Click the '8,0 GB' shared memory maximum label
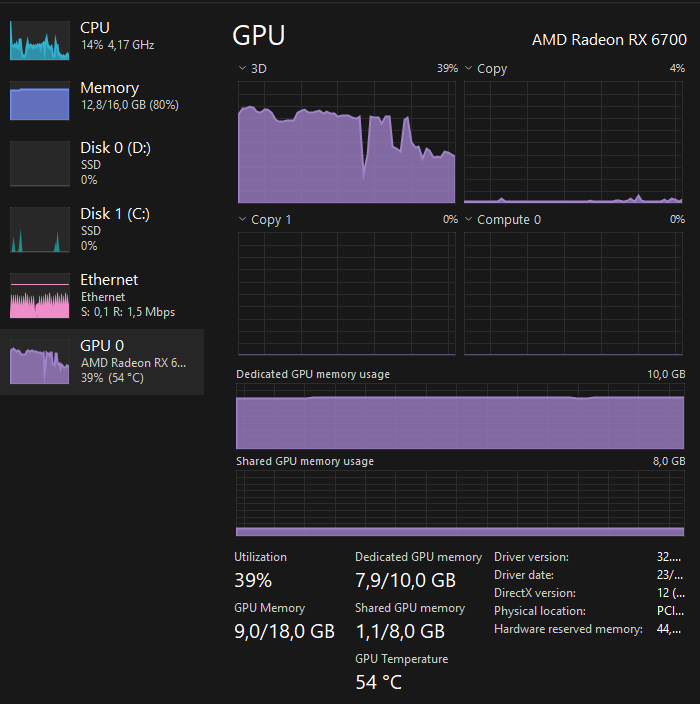700x704 pixels. click(669, 461)
